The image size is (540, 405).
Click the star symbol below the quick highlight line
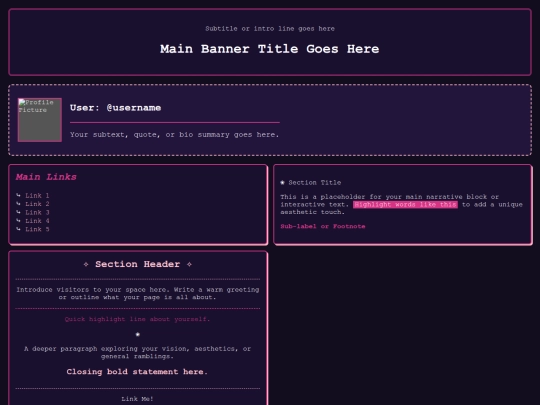coord(138,334)
